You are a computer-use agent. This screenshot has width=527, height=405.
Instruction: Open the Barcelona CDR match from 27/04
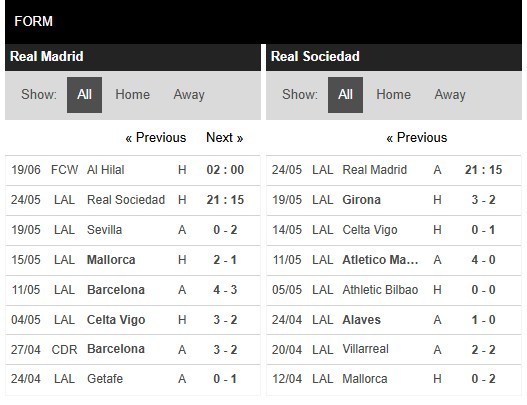click(133, 349)
